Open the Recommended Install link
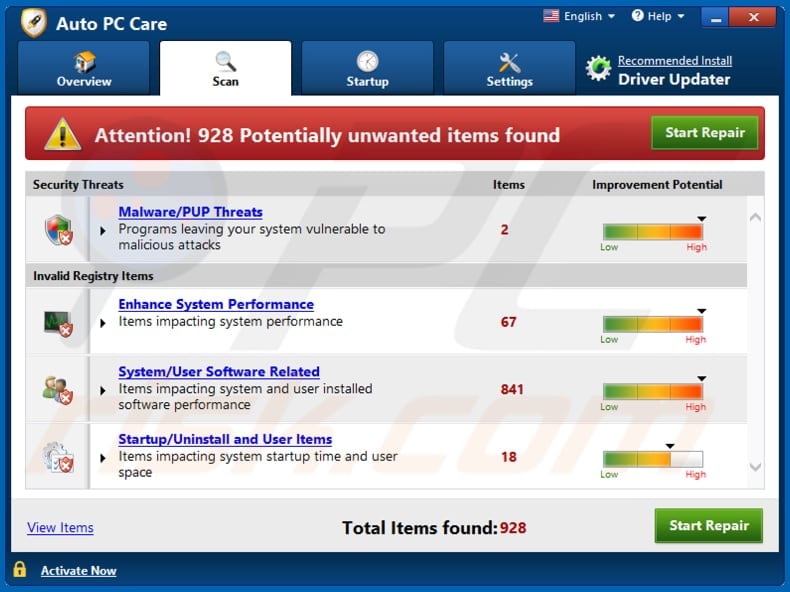The image size is (790, 592). pyautogui.click(x=675, y=61)
